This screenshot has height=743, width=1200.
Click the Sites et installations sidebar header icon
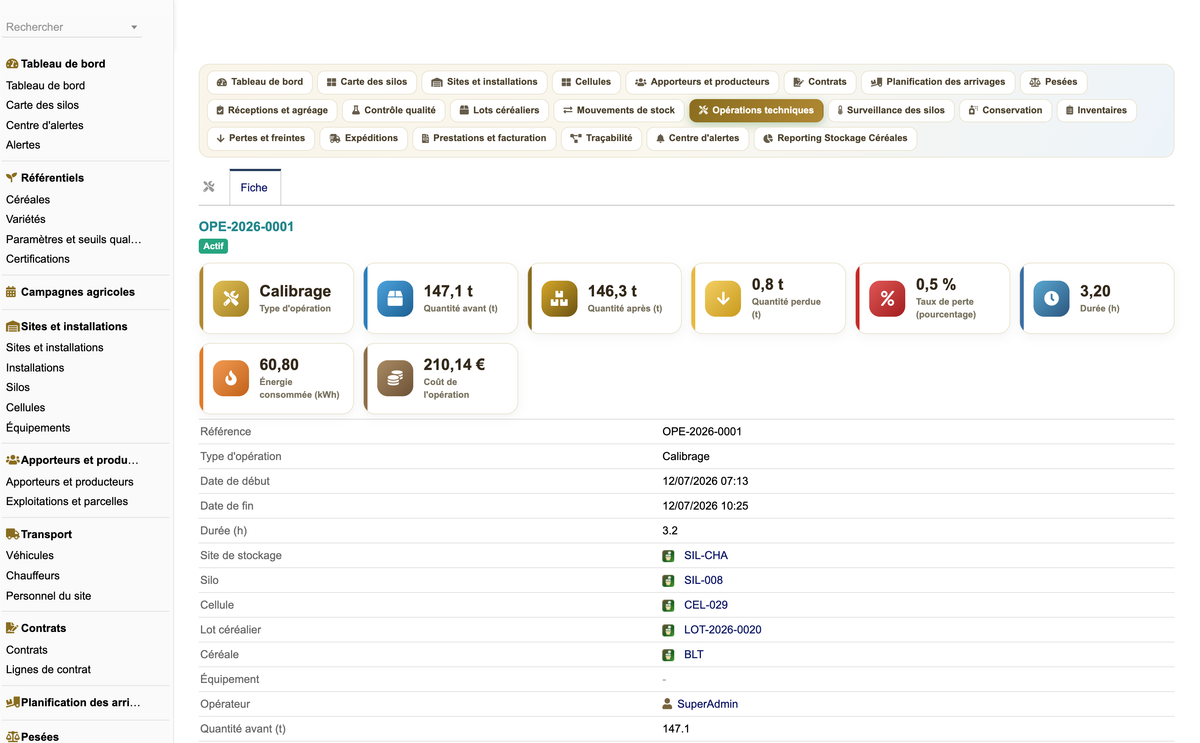pyautogui.click(x=13, y=326)
